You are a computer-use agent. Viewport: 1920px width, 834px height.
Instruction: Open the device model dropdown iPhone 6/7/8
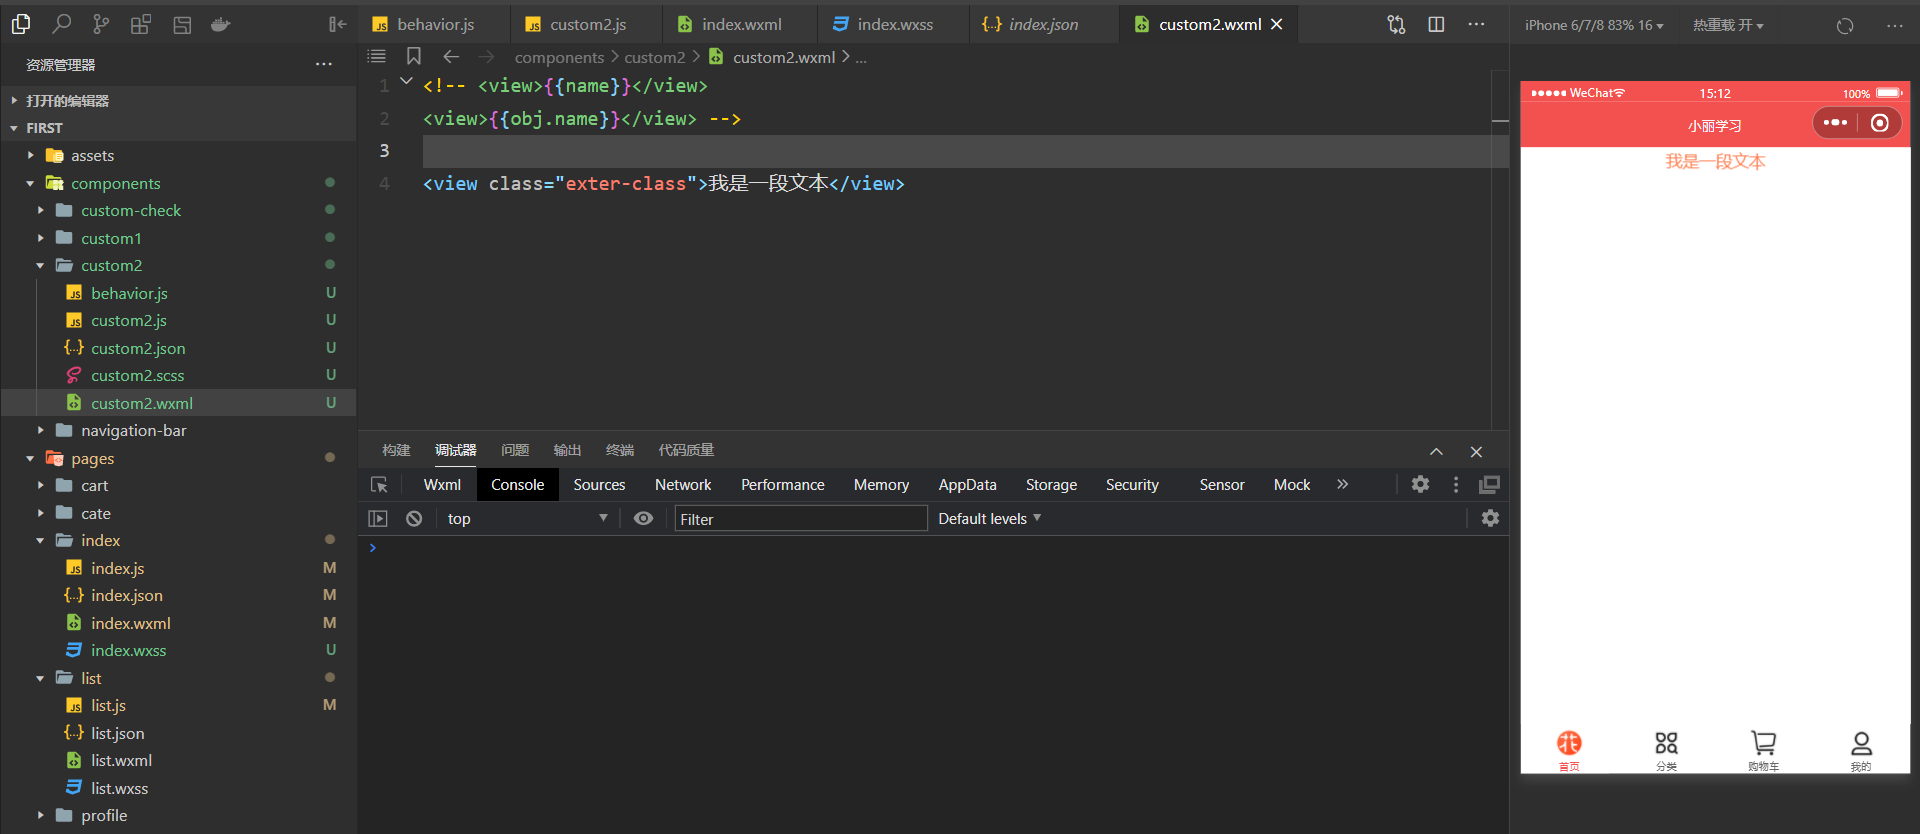(1594, 25)
